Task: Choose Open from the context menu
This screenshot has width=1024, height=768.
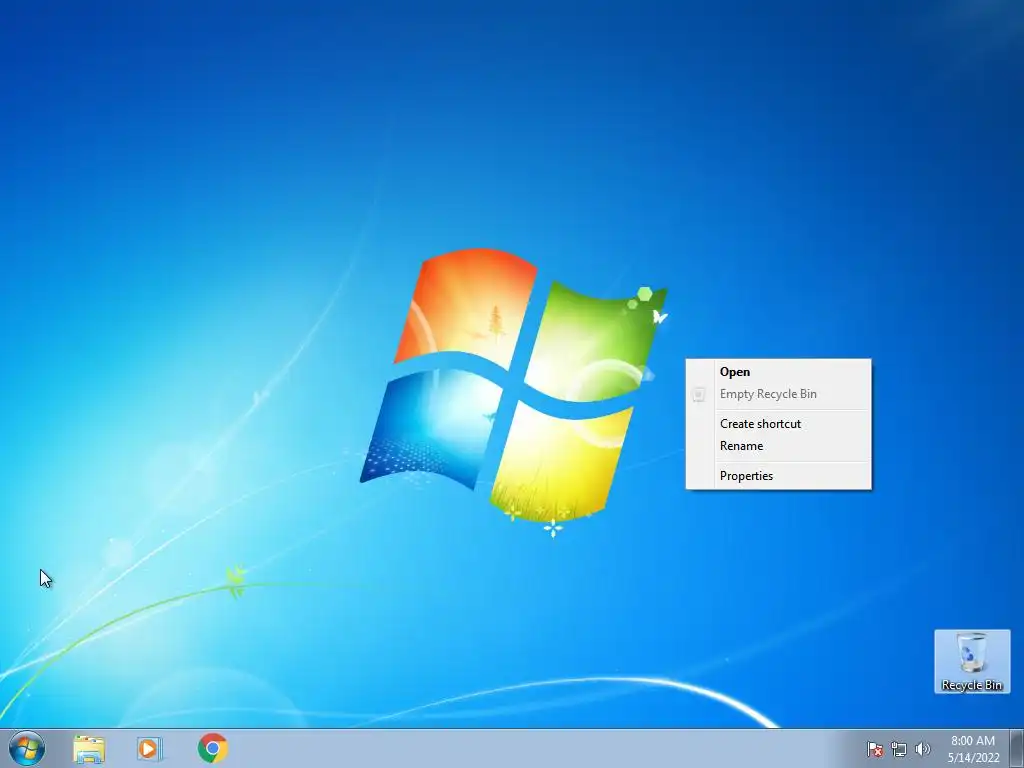Action: (x=778, y=372)
